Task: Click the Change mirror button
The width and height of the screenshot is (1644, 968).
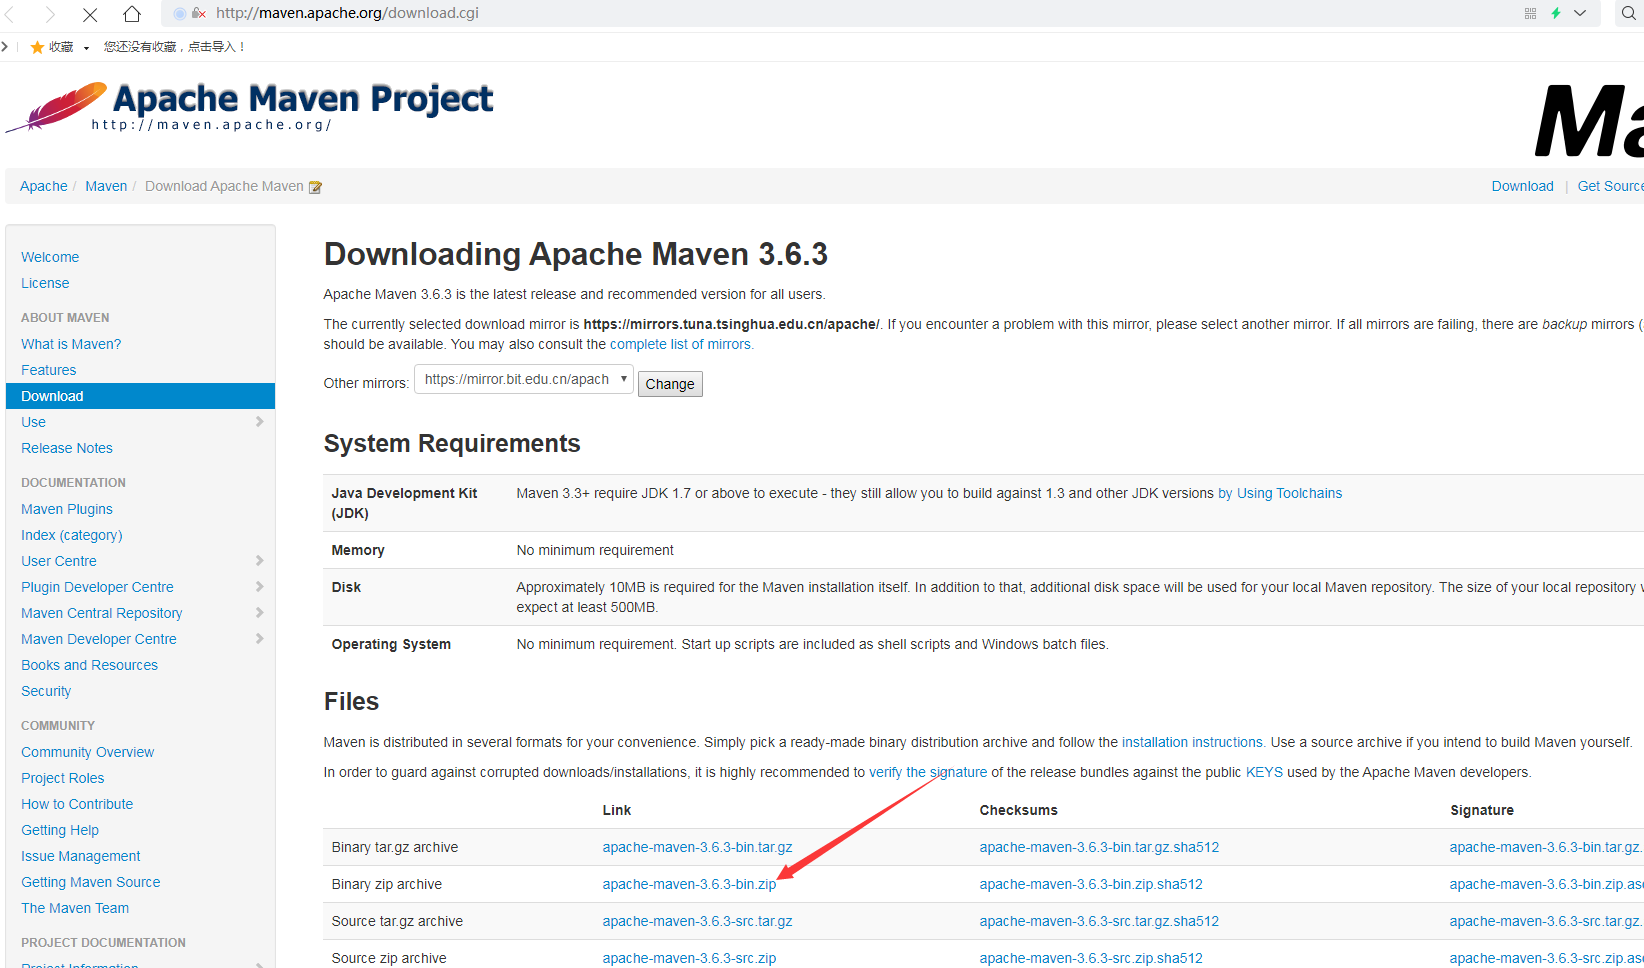Action: pos(670,384)
